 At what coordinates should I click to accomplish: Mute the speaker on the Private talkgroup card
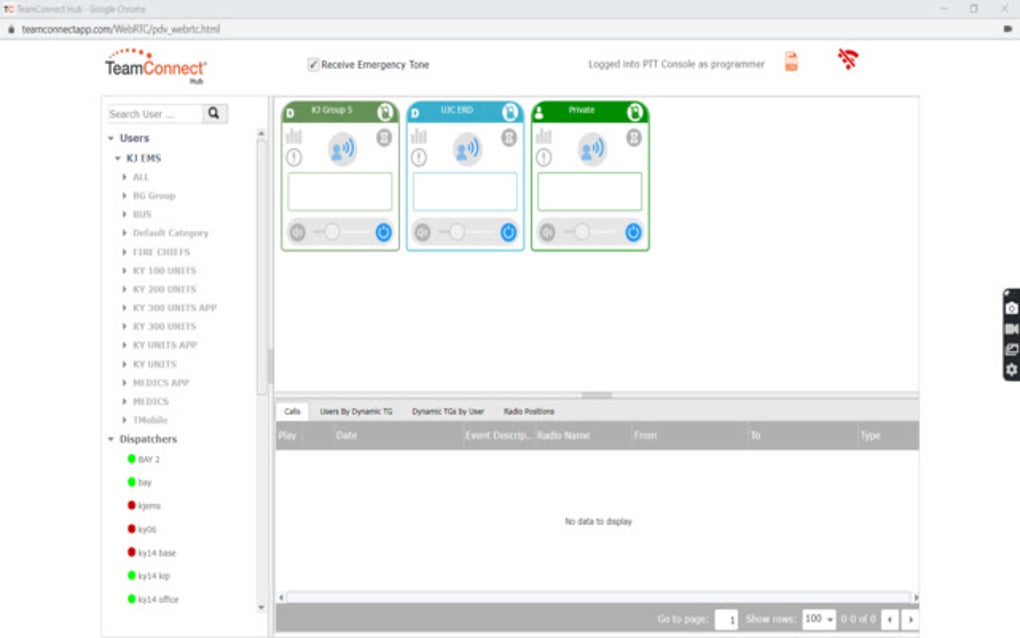coord(545,232)
